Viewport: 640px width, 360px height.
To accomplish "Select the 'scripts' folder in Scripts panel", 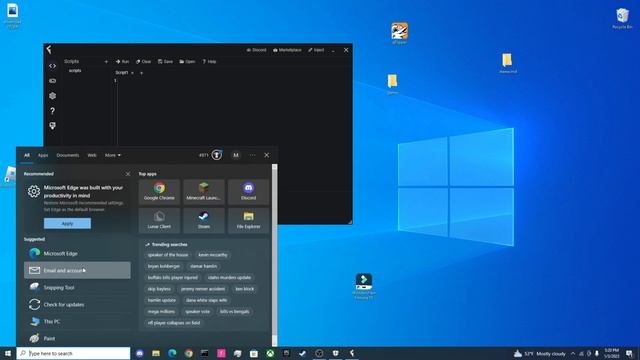I will pos(75,71).
